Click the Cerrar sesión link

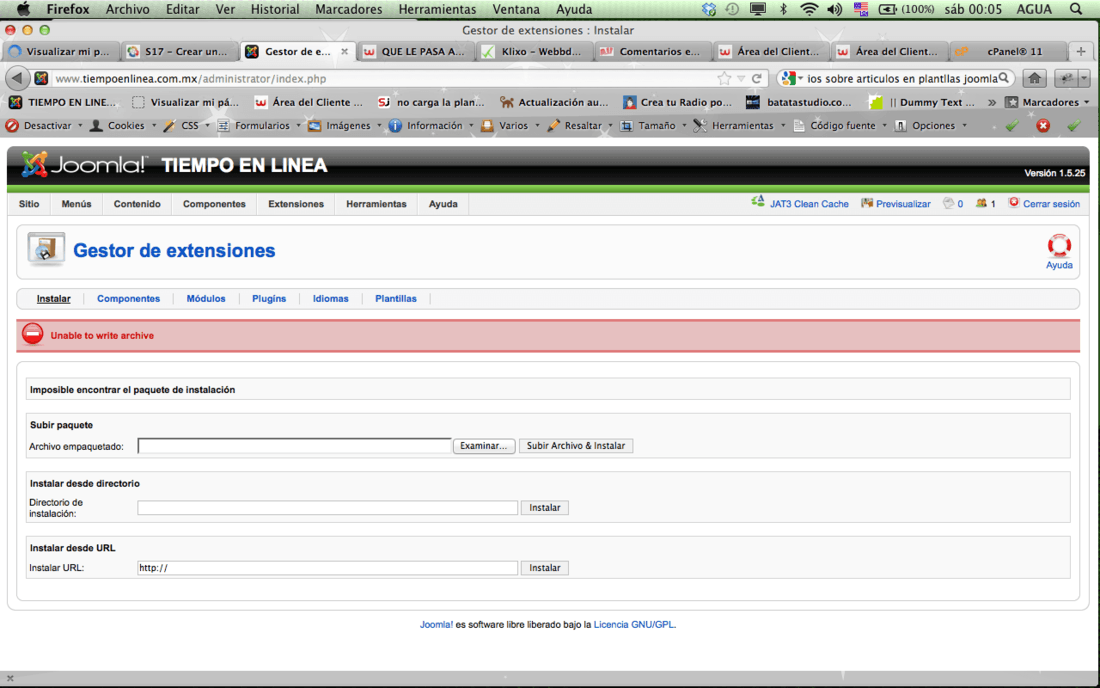coord(1051,204)
